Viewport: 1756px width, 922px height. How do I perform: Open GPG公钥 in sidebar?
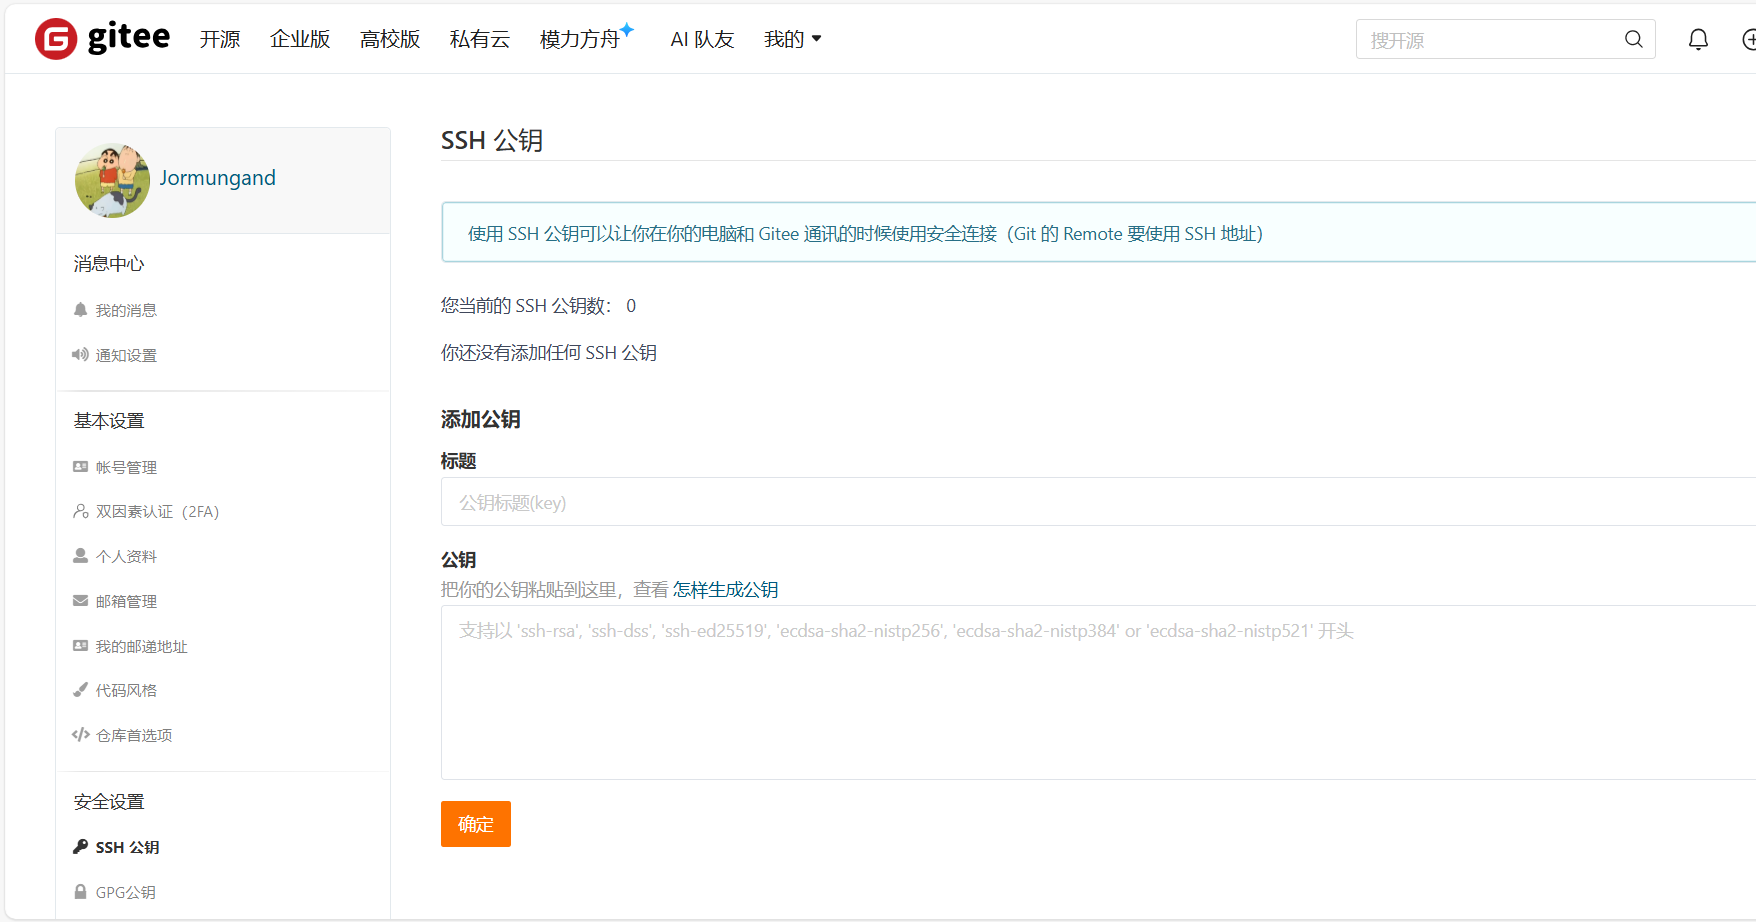click(x=125, y=892)
